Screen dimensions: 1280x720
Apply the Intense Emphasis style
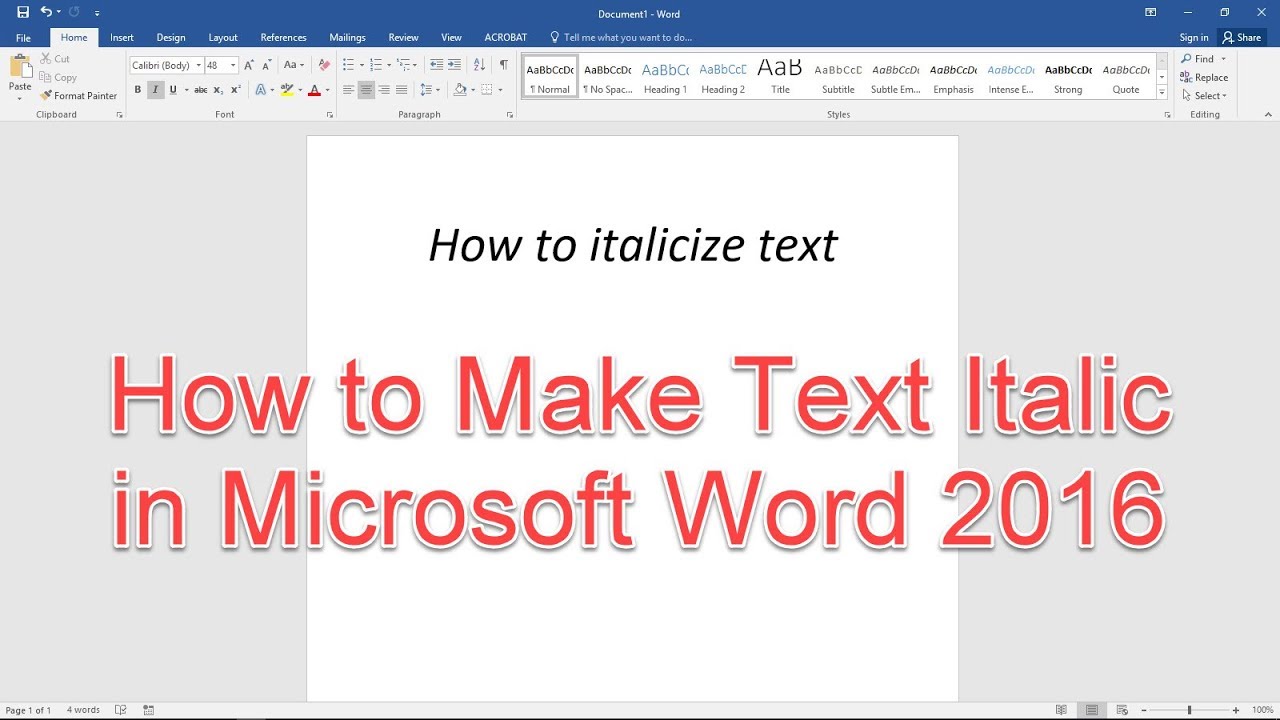point(1011,77)
